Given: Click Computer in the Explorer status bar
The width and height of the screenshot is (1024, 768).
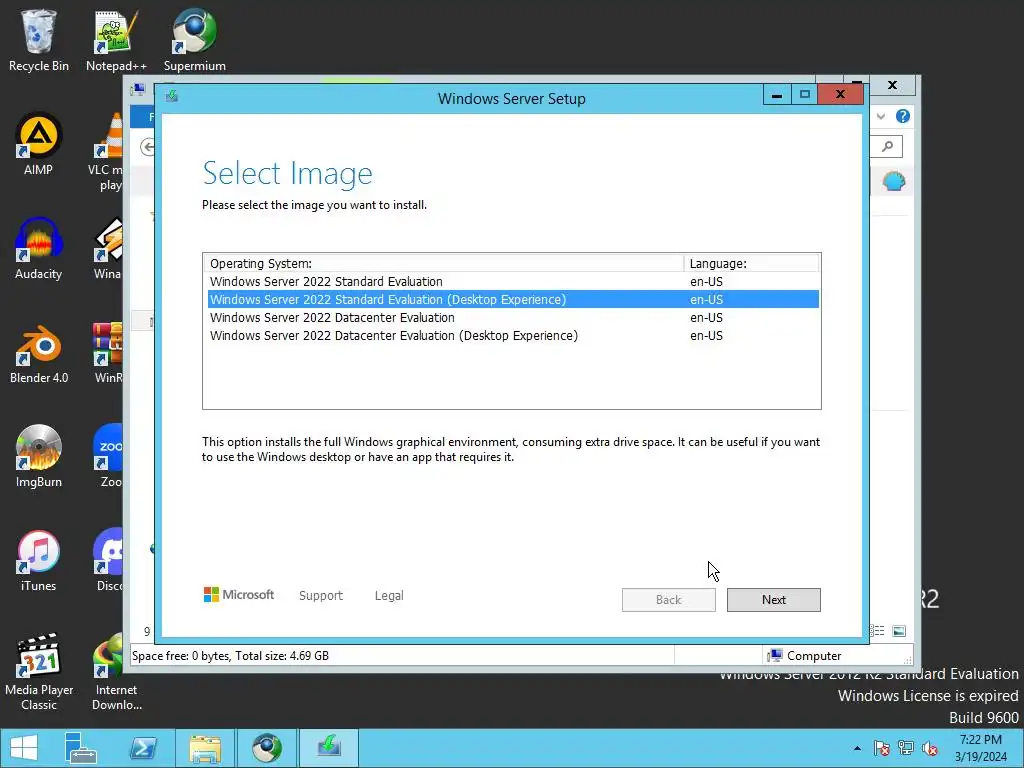Looking at the screenshot, I should [x=805, y=656].
